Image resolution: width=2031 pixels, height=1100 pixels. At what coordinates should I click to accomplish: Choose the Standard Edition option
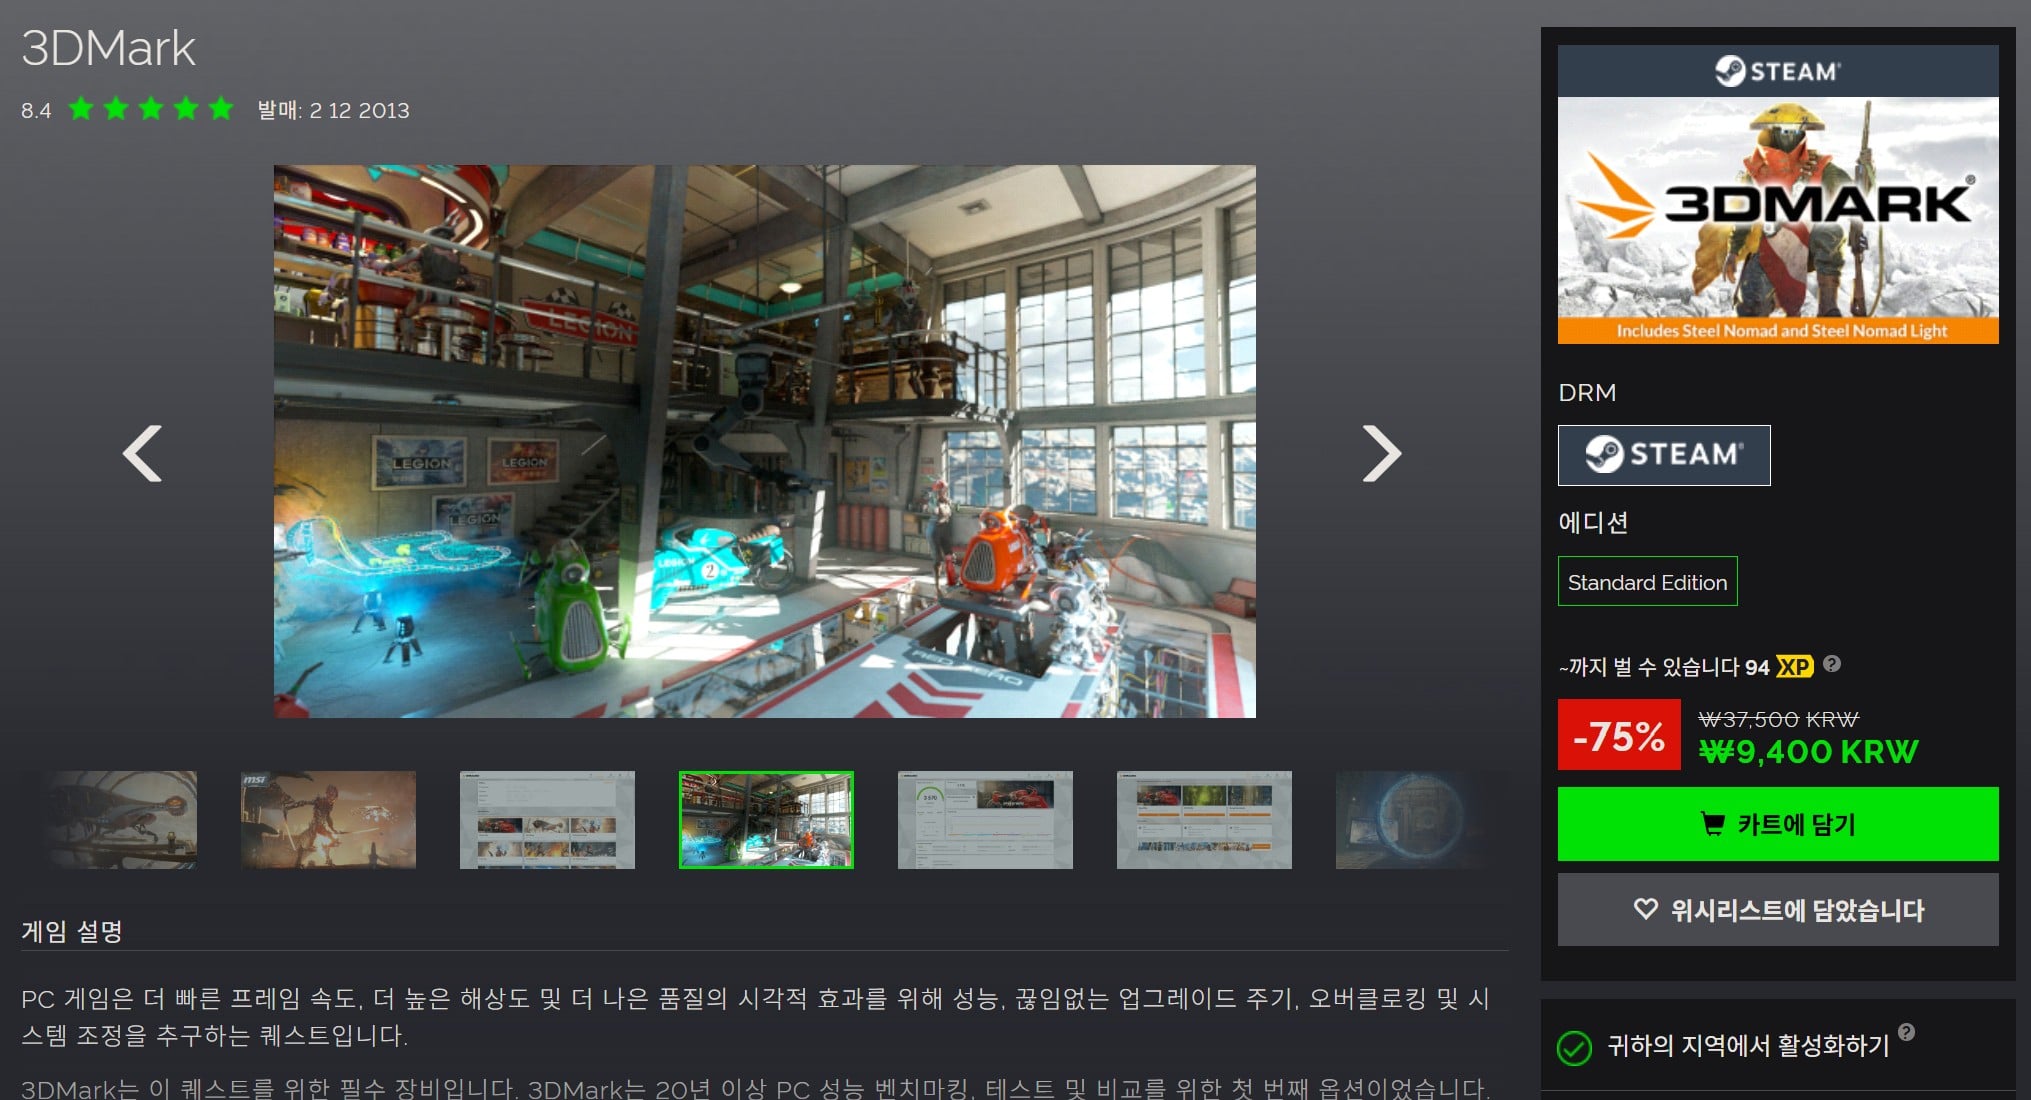[x=1648, y=582]
